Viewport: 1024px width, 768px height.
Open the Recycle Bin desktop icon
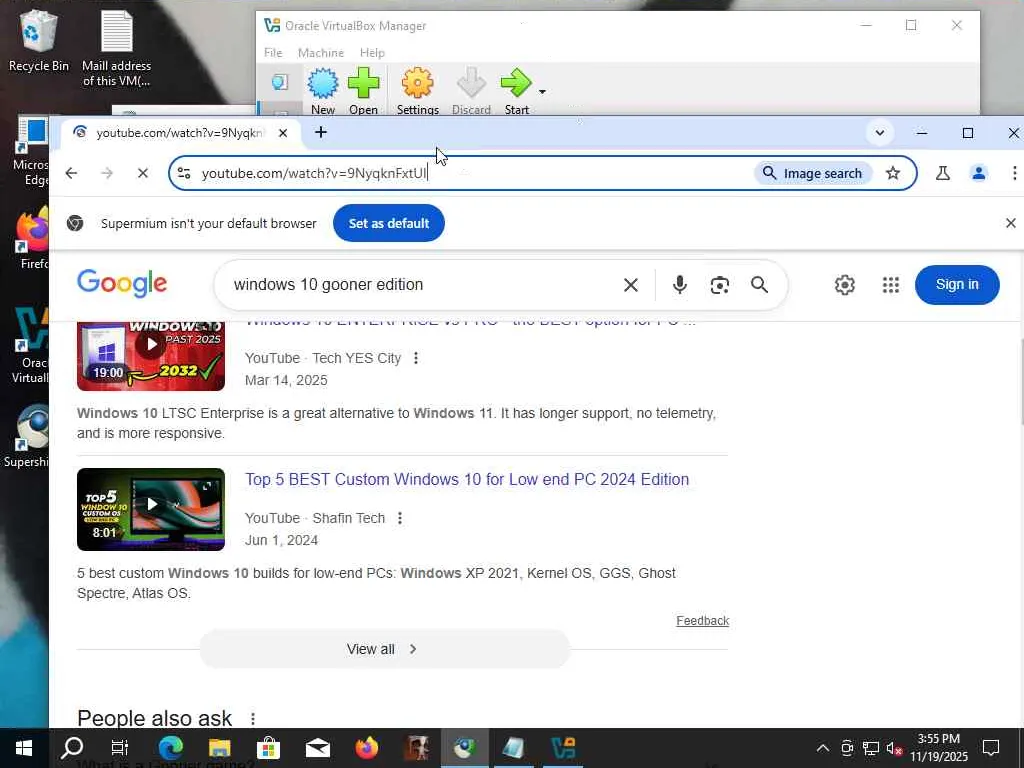coord(39,42)
